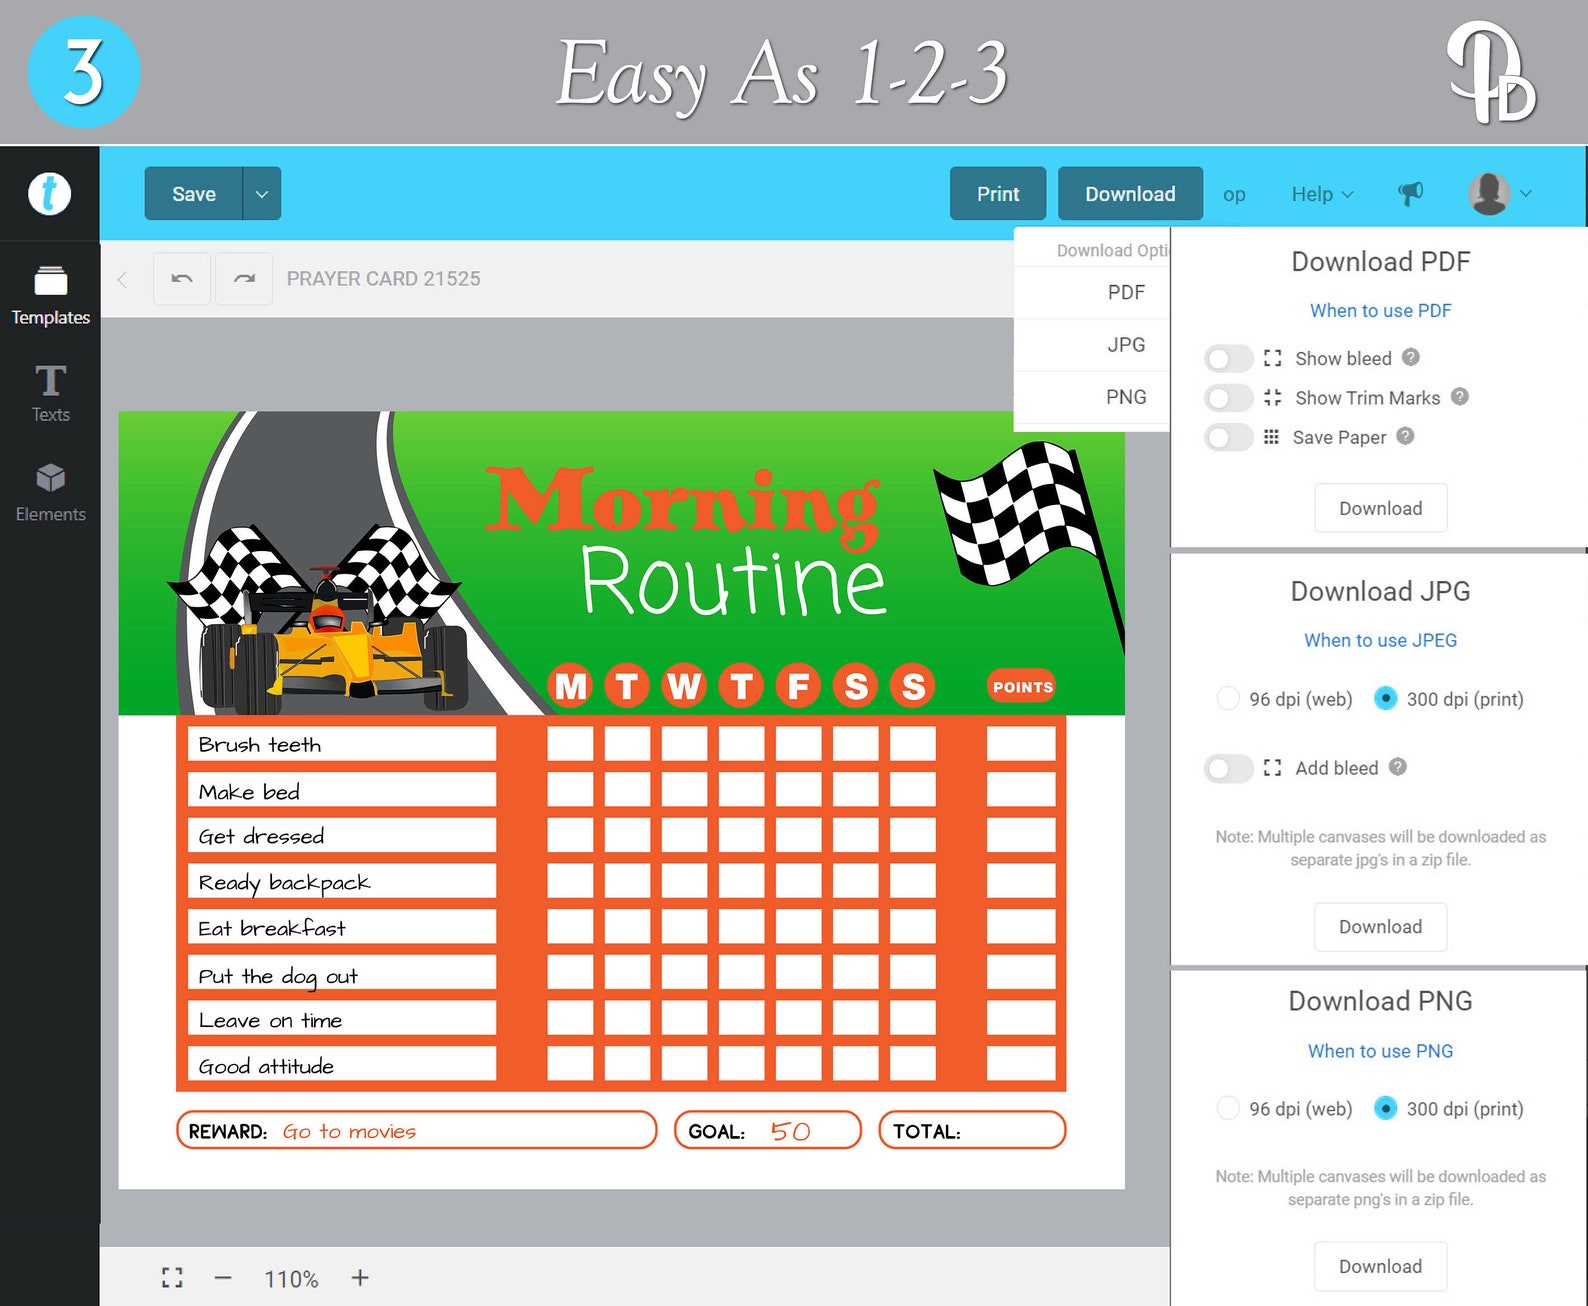Image resolution: width=1588 pixels, height=1306 pixels.
Task: Click Download under Download PDF
Action: [x=1380, y=508]
